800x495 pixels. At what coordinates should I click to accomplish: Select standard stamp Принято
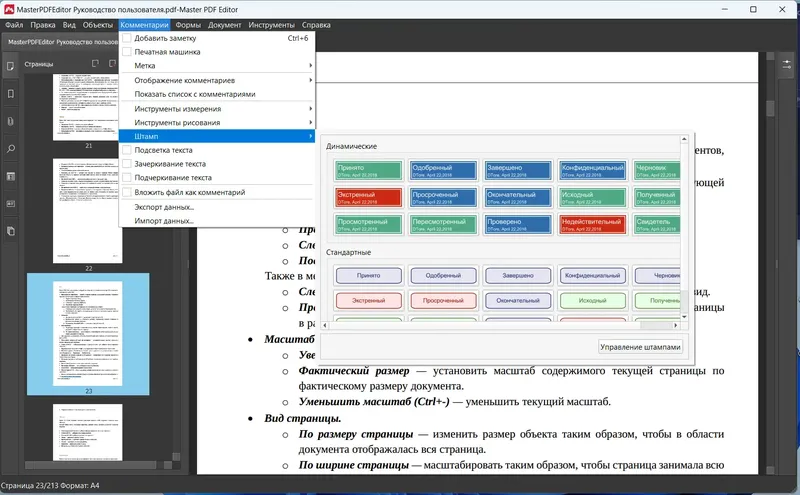pyautogui.click(x=368, y=276)
